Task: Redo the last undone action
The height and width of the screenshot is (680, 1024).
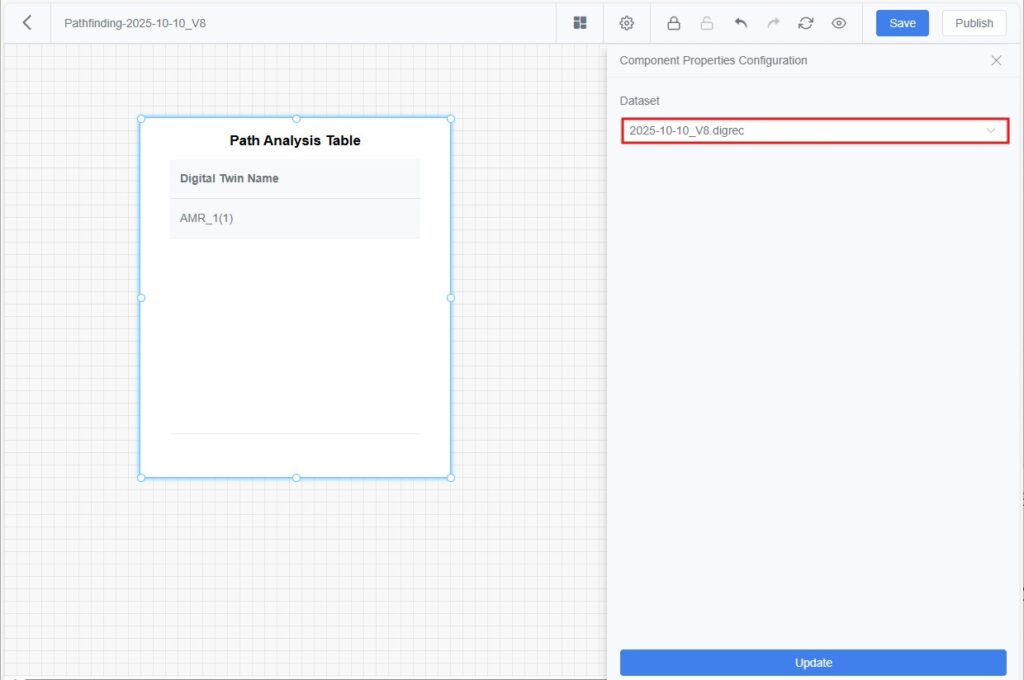Action: (x=773, y=23)
